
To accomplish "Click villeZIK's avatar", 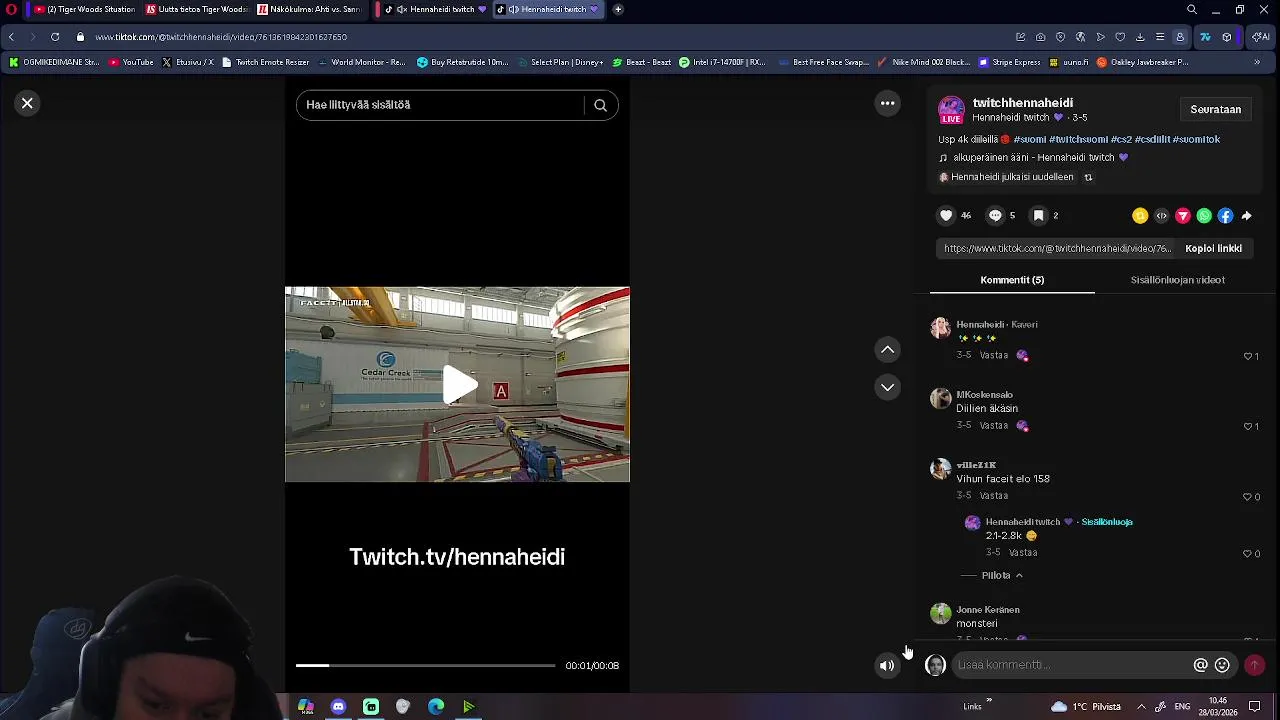I will [x=940, y=469].
